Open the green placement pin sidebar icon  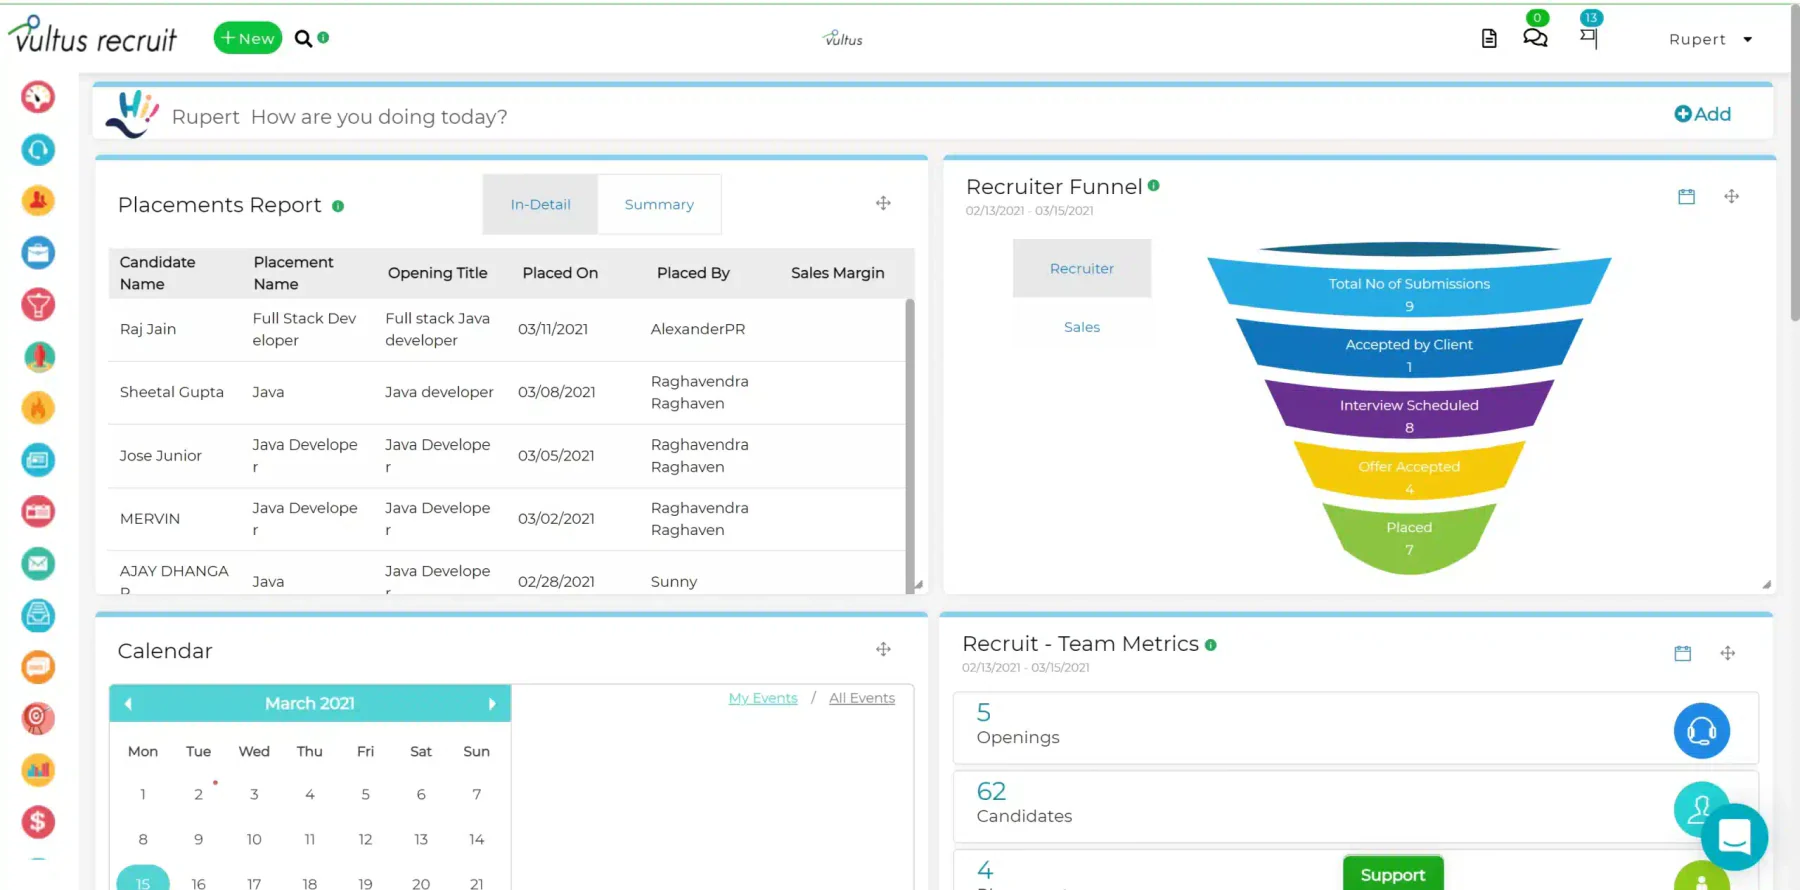coord(38,356)
